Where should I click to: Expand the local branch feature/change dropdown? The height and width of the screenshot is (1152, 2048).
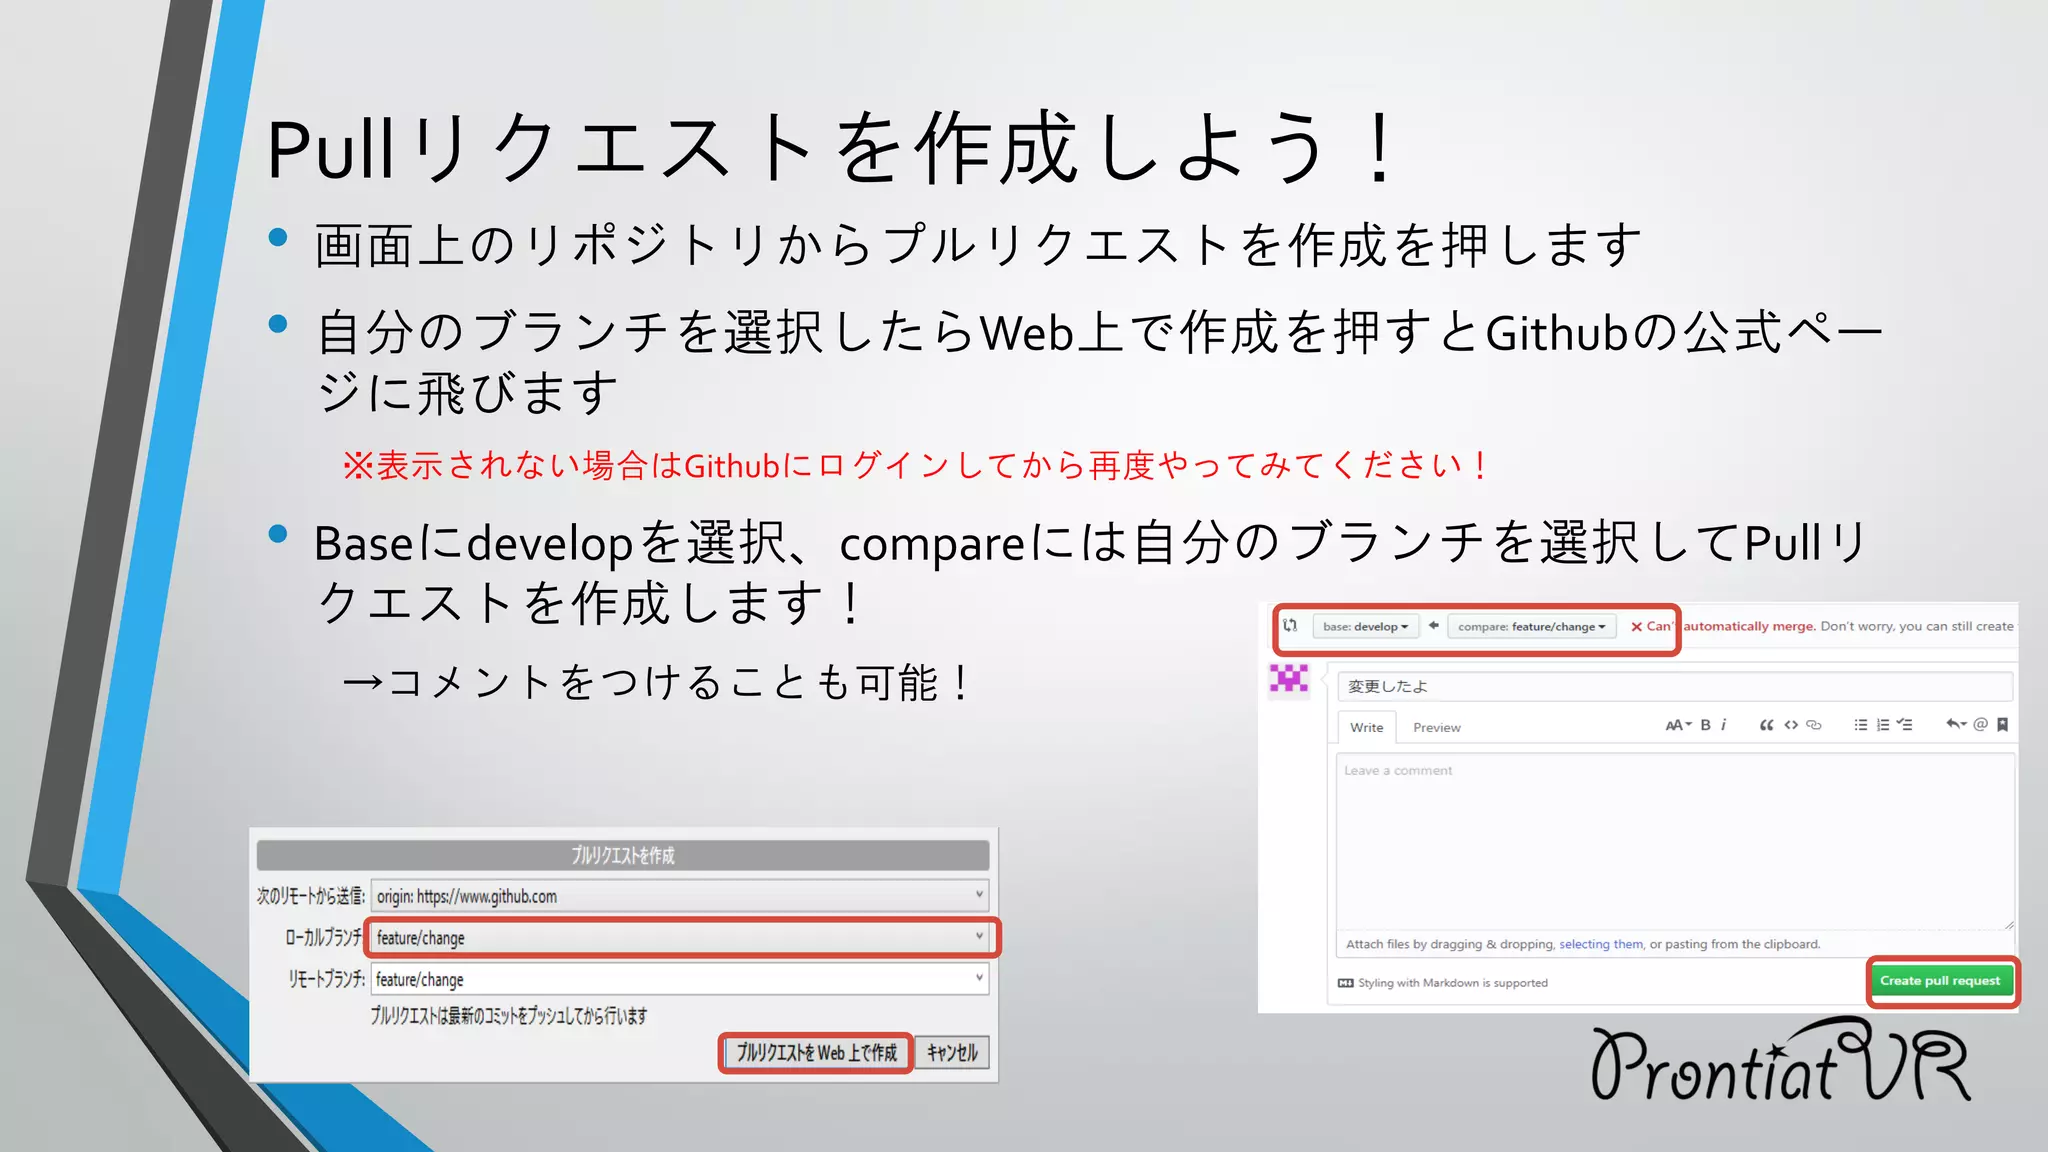680,937
